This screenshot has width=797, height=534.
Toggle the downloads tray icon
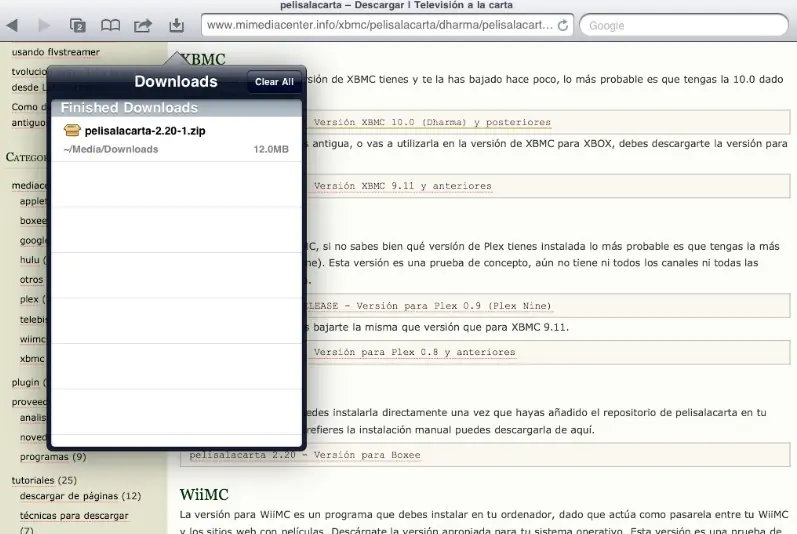176,25
